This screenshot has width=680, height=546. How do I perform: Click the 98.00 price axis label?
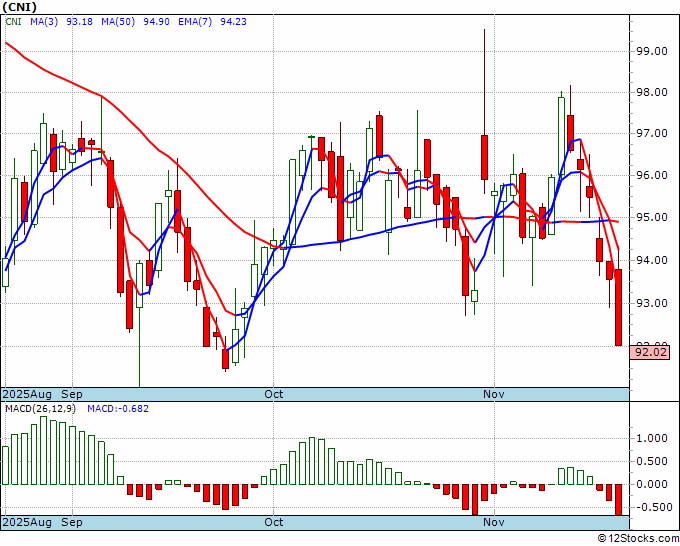[651, 92]
